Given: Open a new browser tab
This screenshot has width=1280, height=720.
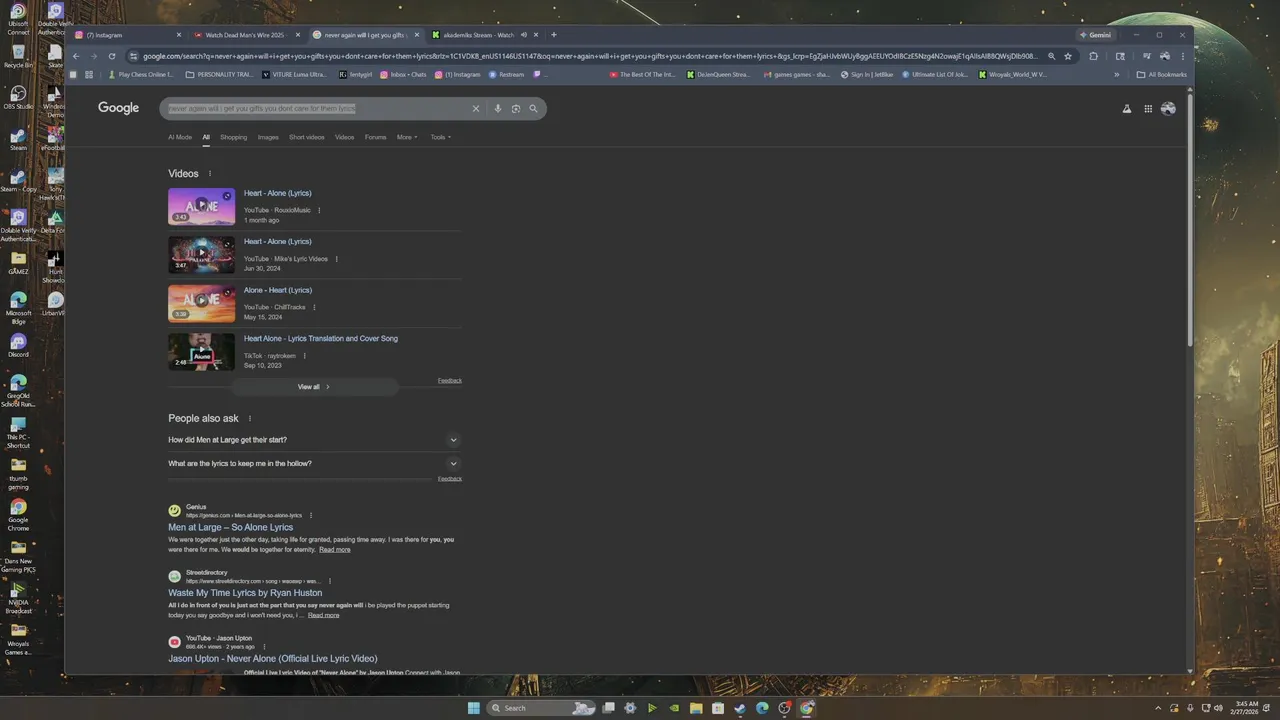Looking at the screenshot, I should tap(554, 35).
